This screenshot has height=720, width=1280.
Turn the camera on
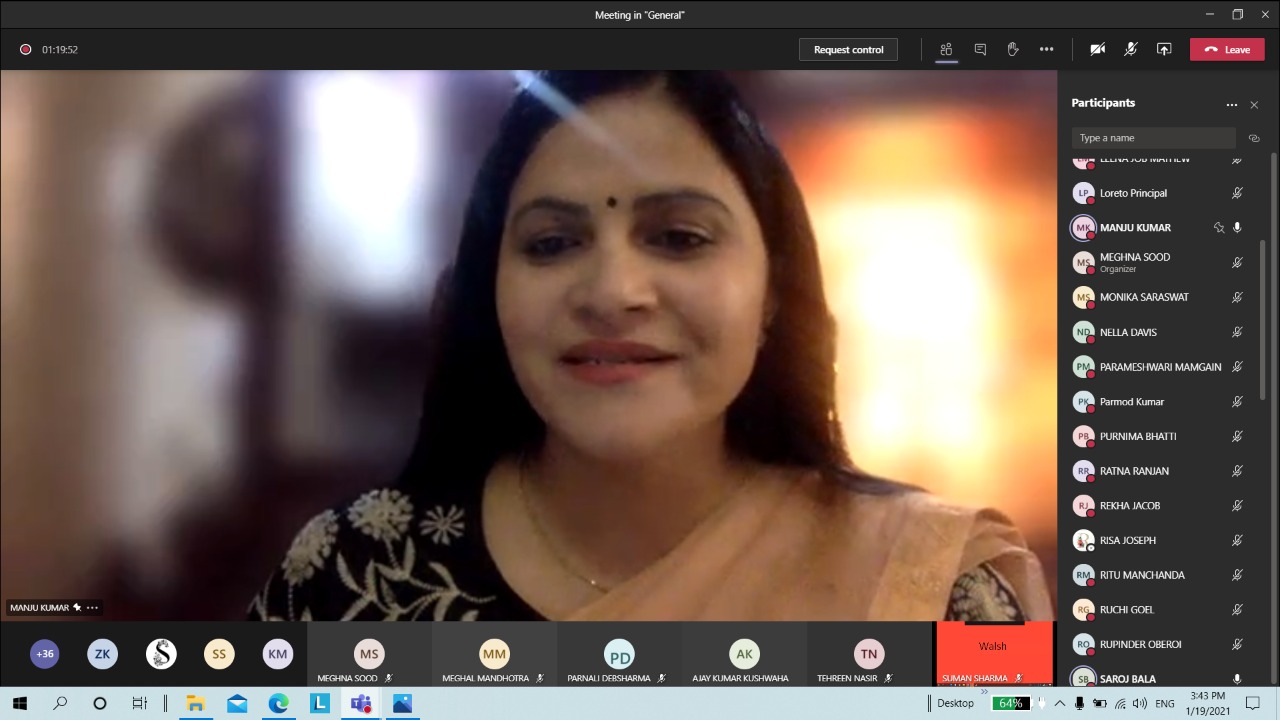[x=1097, y=49]
